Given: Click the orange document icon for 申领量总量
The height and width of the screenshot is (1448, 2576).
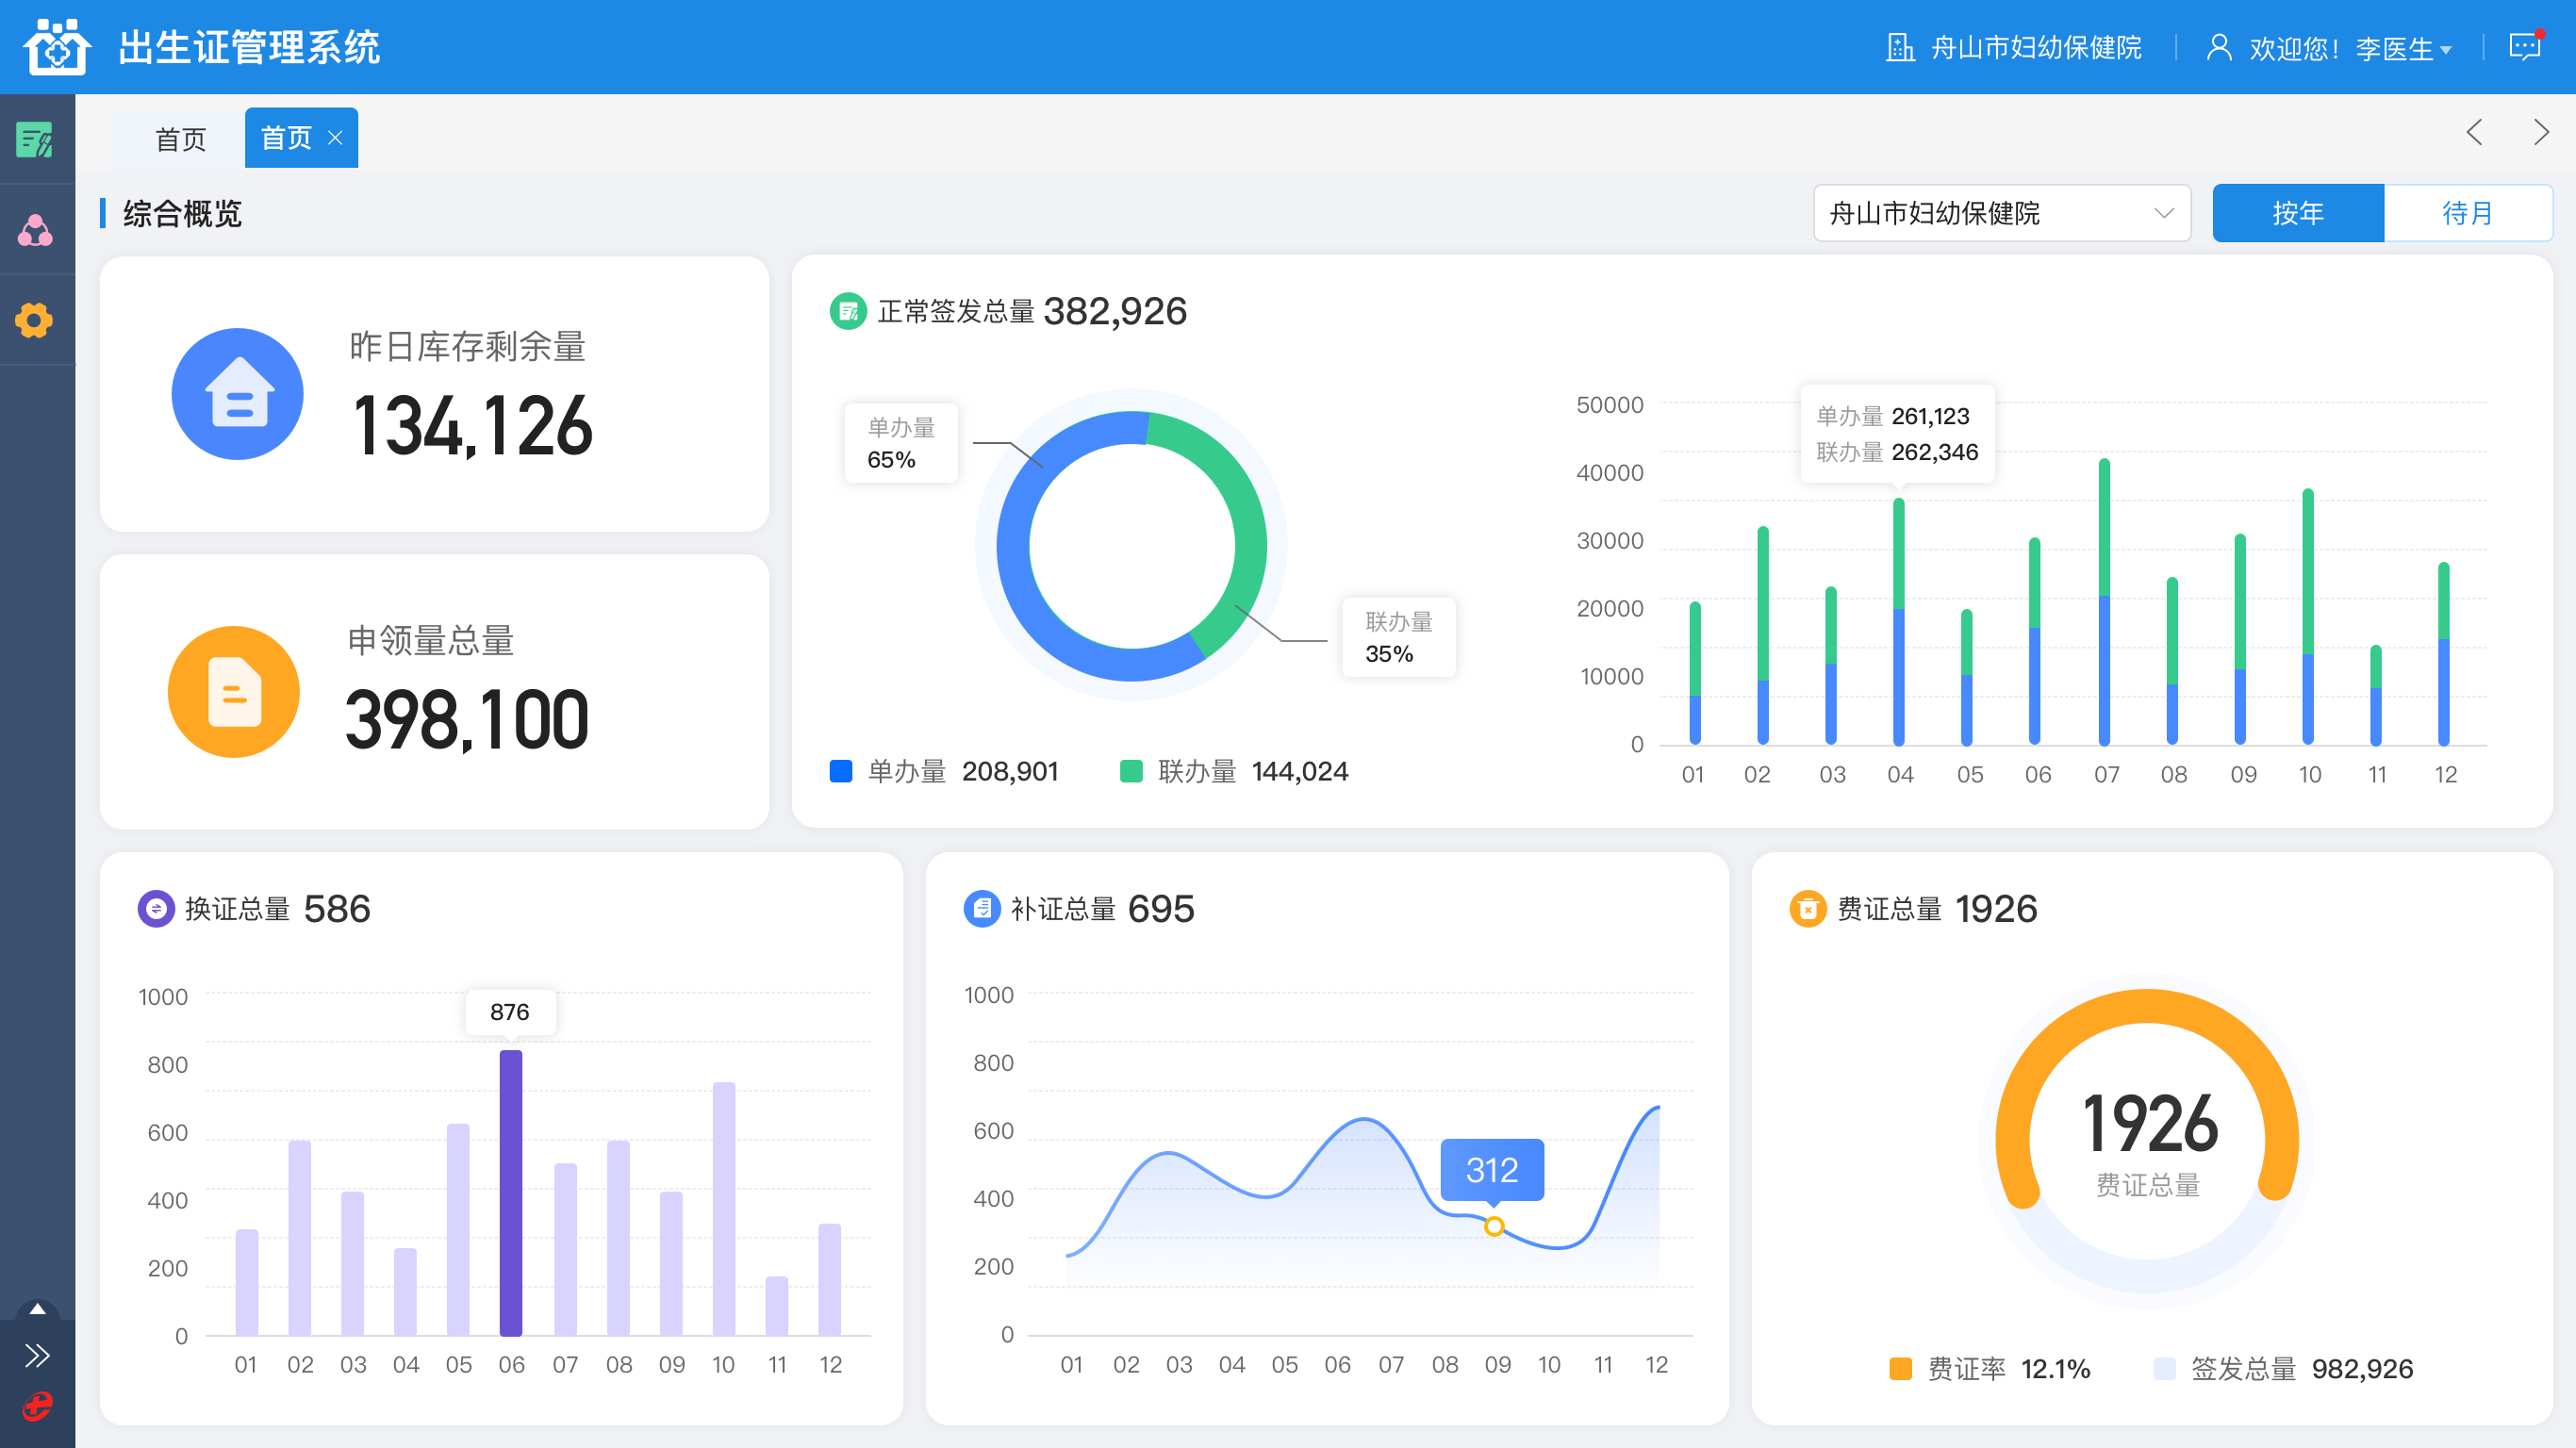Looking at the screenshot, I should [234, 692].
